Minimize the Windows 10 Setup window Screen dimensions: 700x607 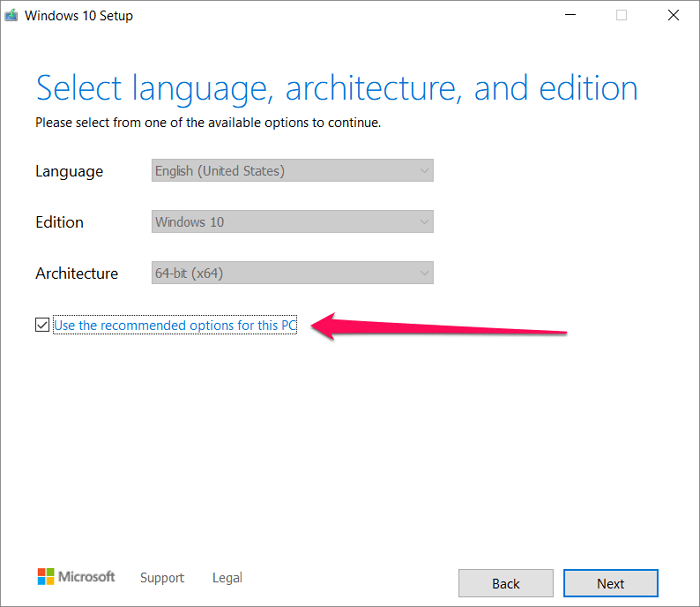point(570,16)
